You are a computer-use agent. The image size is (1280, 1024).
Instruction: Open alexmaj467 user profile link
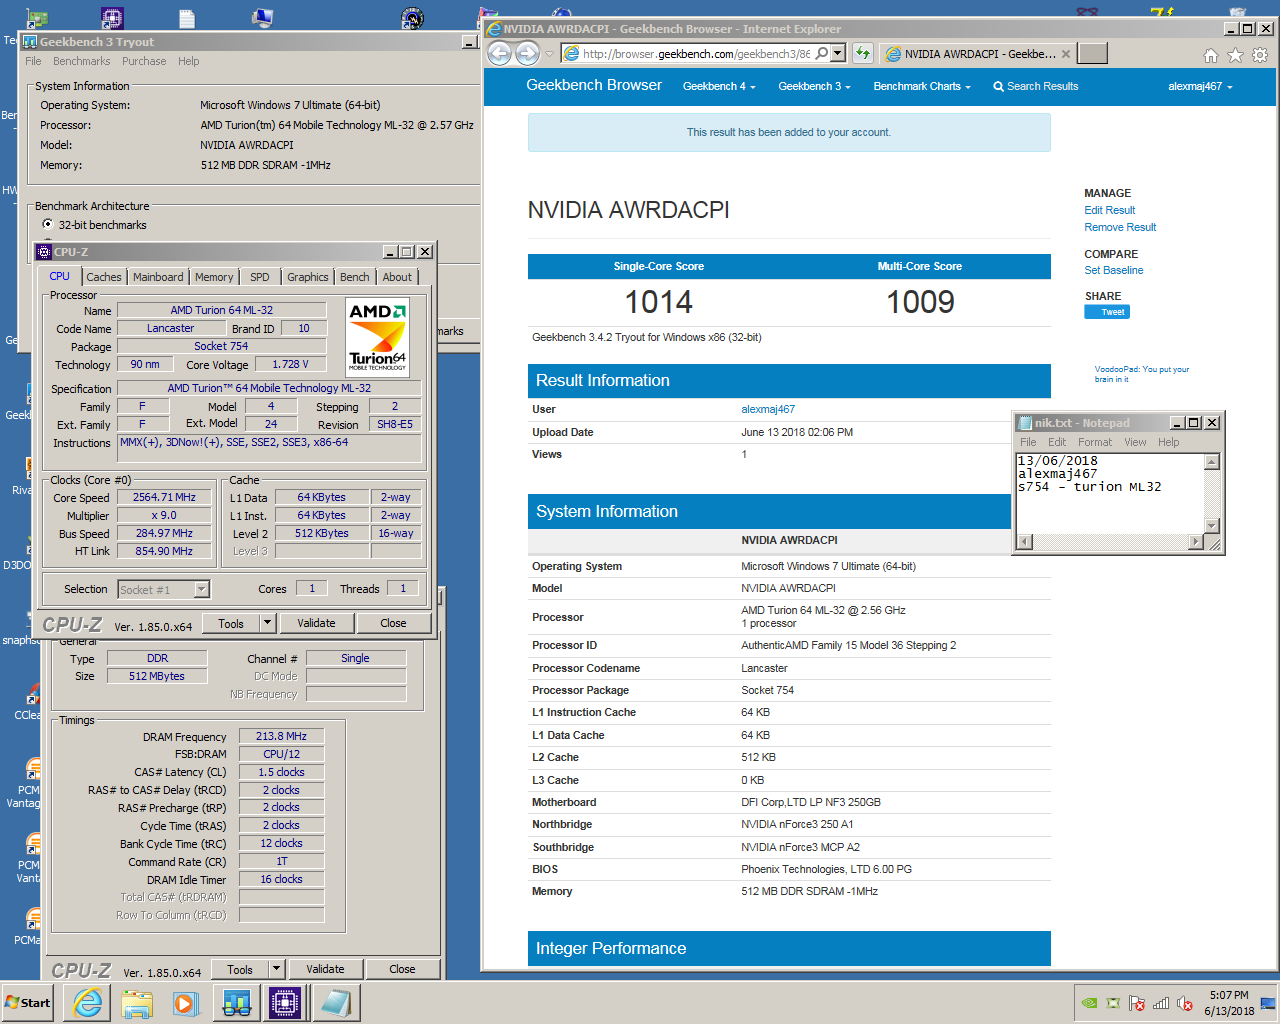pos(768,409)
